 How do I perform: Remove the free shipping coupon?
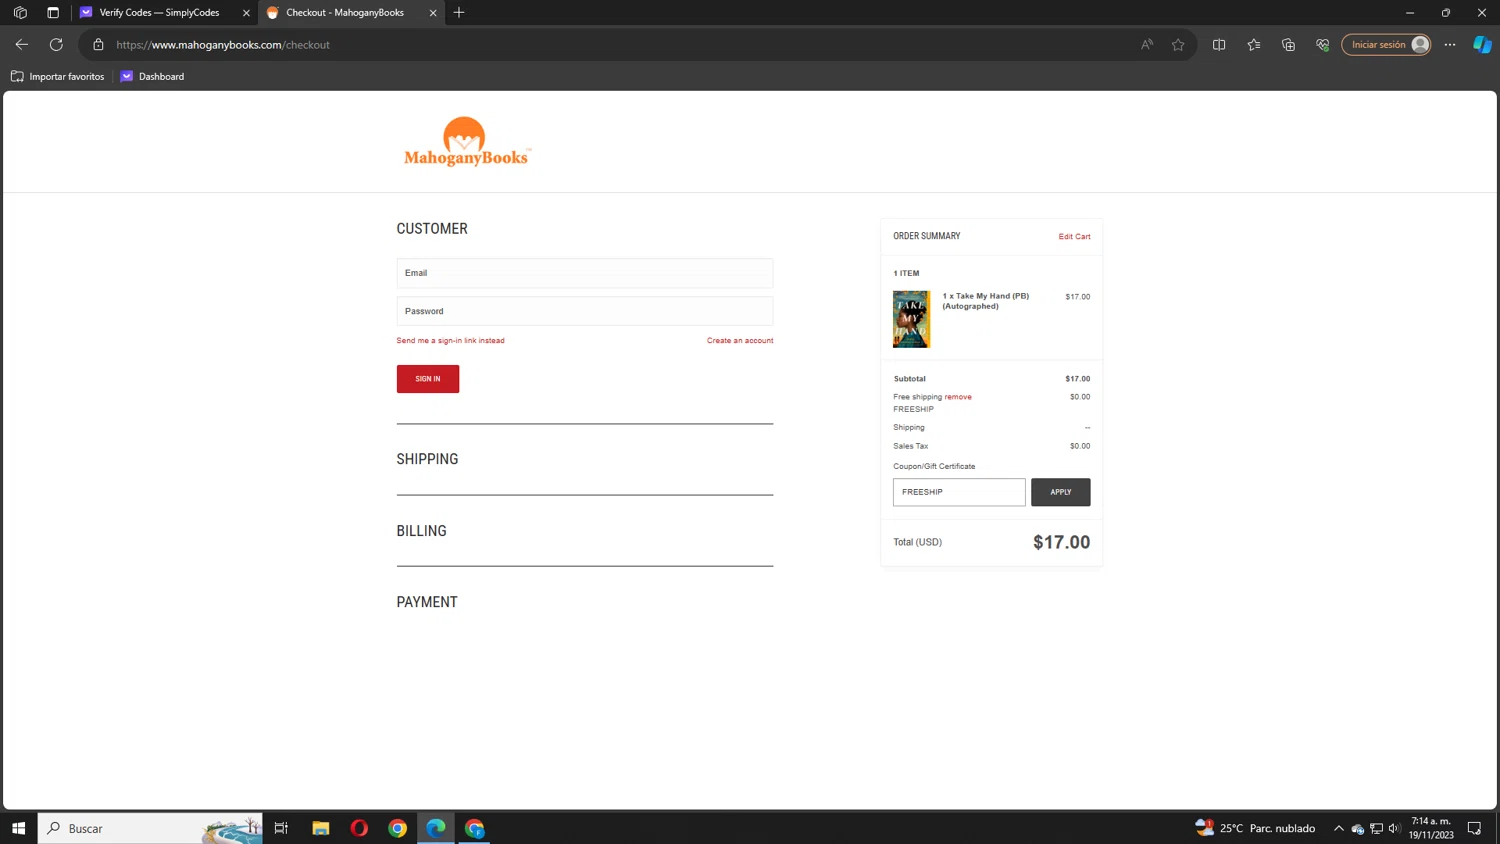[958, 397]
